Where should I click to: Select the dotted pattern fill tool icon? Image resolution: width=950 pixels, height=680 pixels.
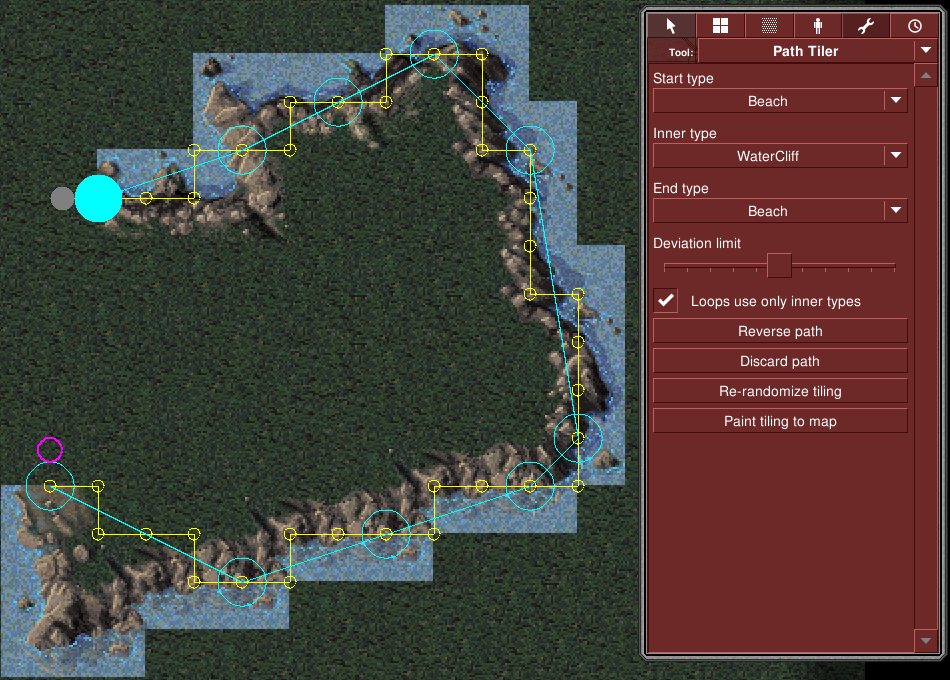pyautogui.click(x=769, y=25)
